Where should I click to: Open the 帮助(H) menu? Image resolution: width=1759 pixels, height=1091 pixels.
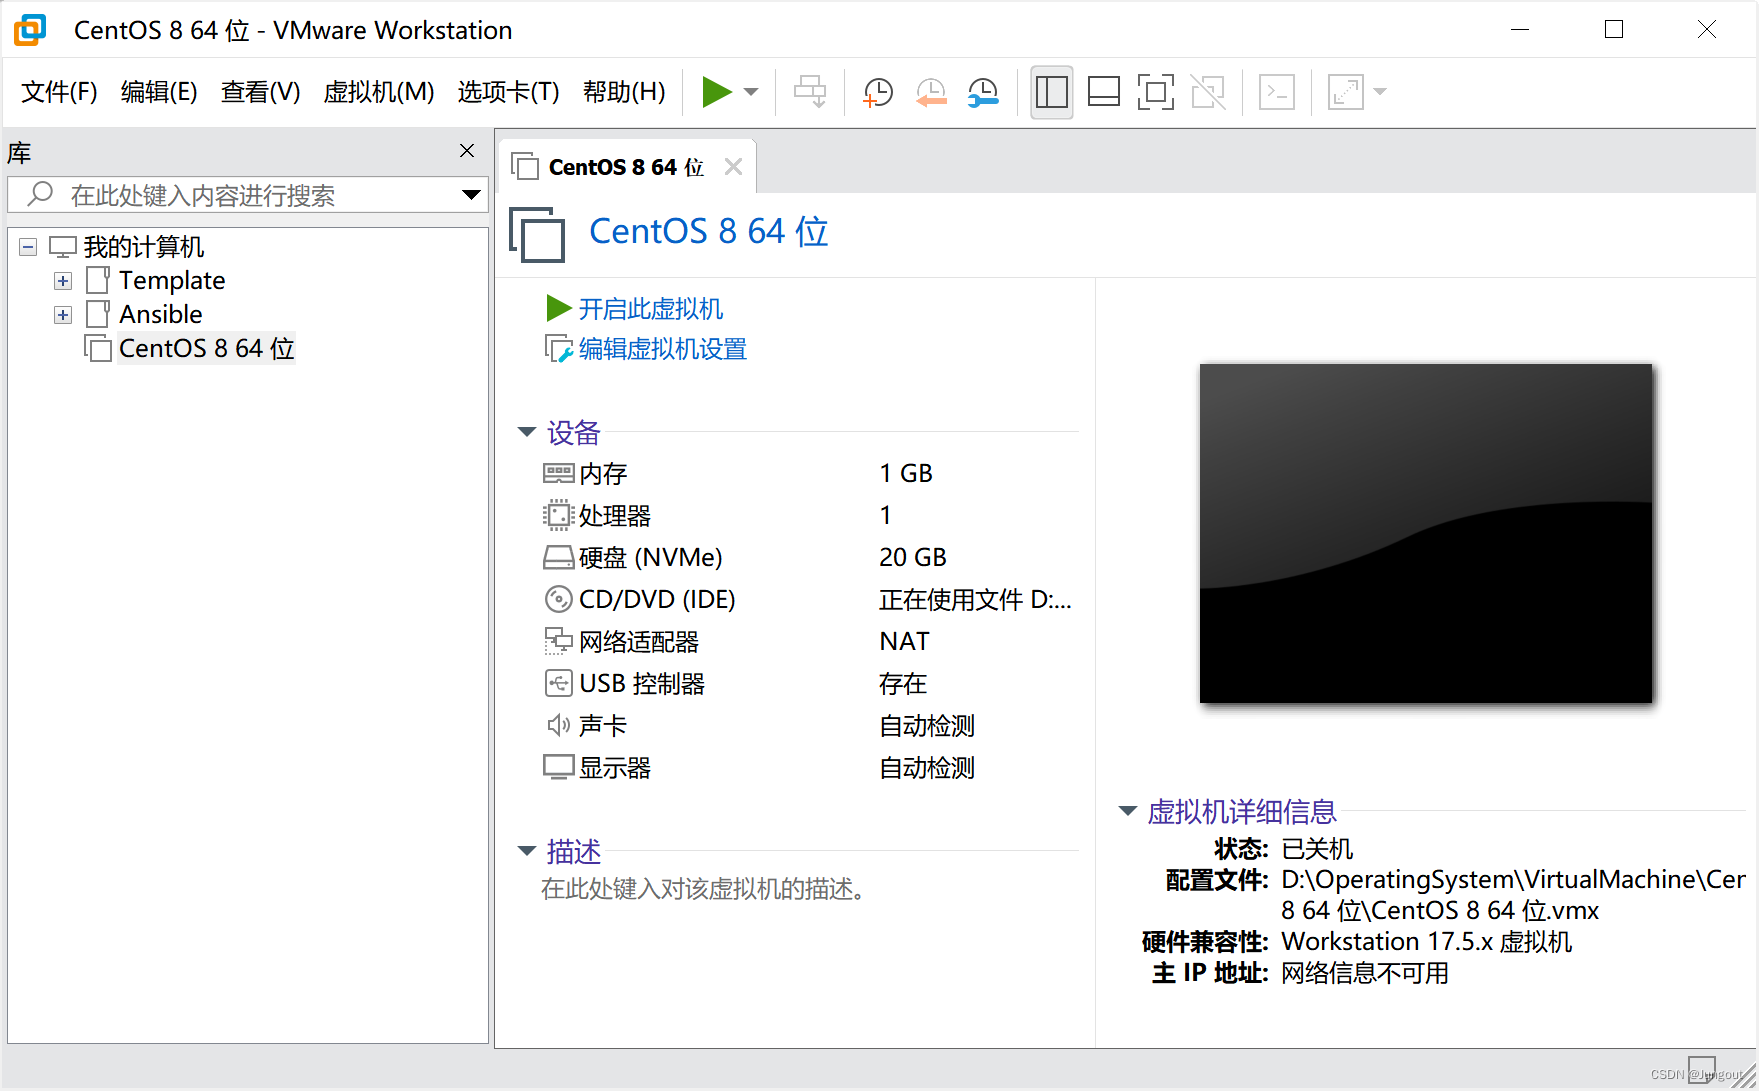624,92
